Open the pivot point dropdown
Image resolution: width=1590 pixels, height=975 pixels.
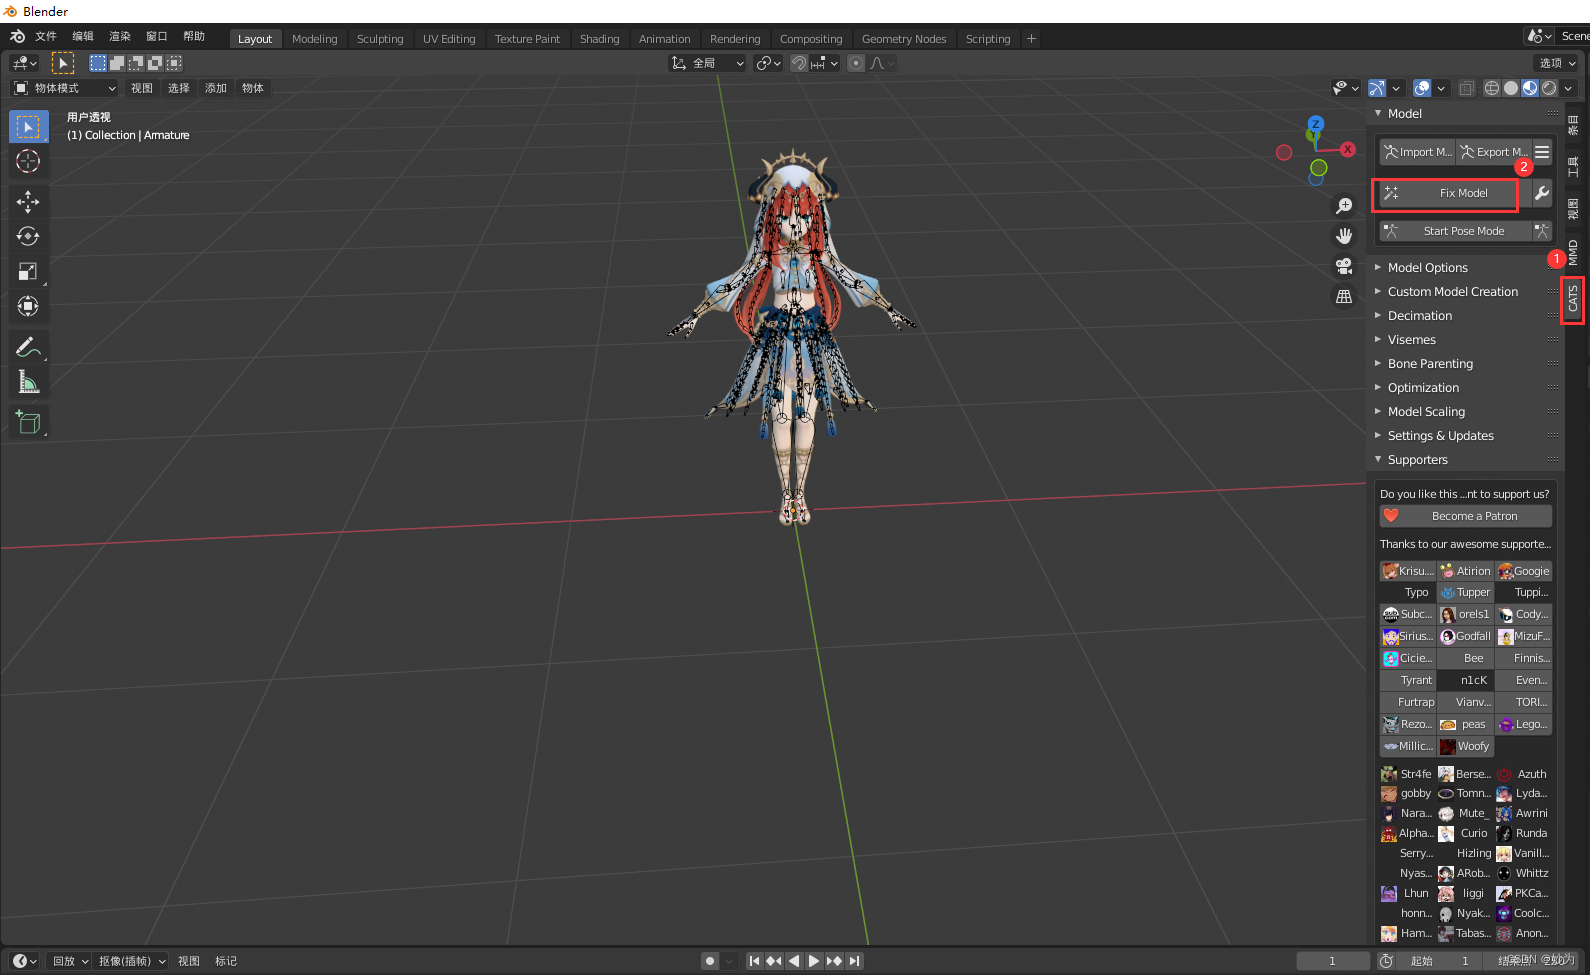tap(768, 63)
